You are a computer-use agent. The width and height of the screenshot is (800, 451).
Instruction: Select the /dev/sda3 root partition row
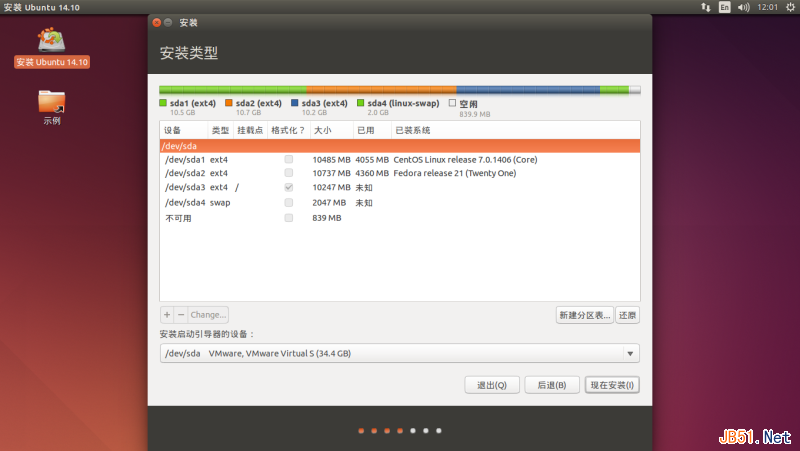(399, 187)
